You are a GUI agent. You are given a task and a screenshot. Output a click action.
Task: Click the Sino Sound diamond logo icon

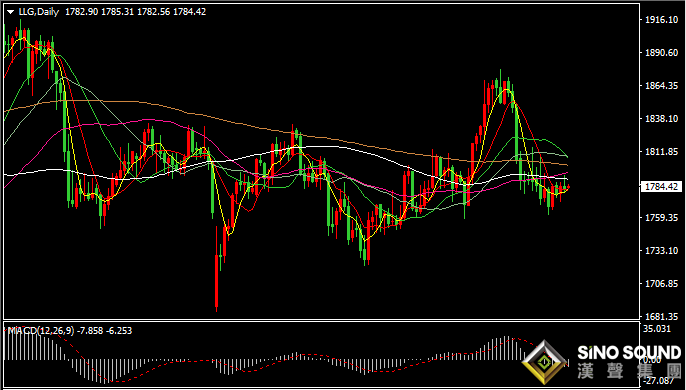[x=544, y=362]
